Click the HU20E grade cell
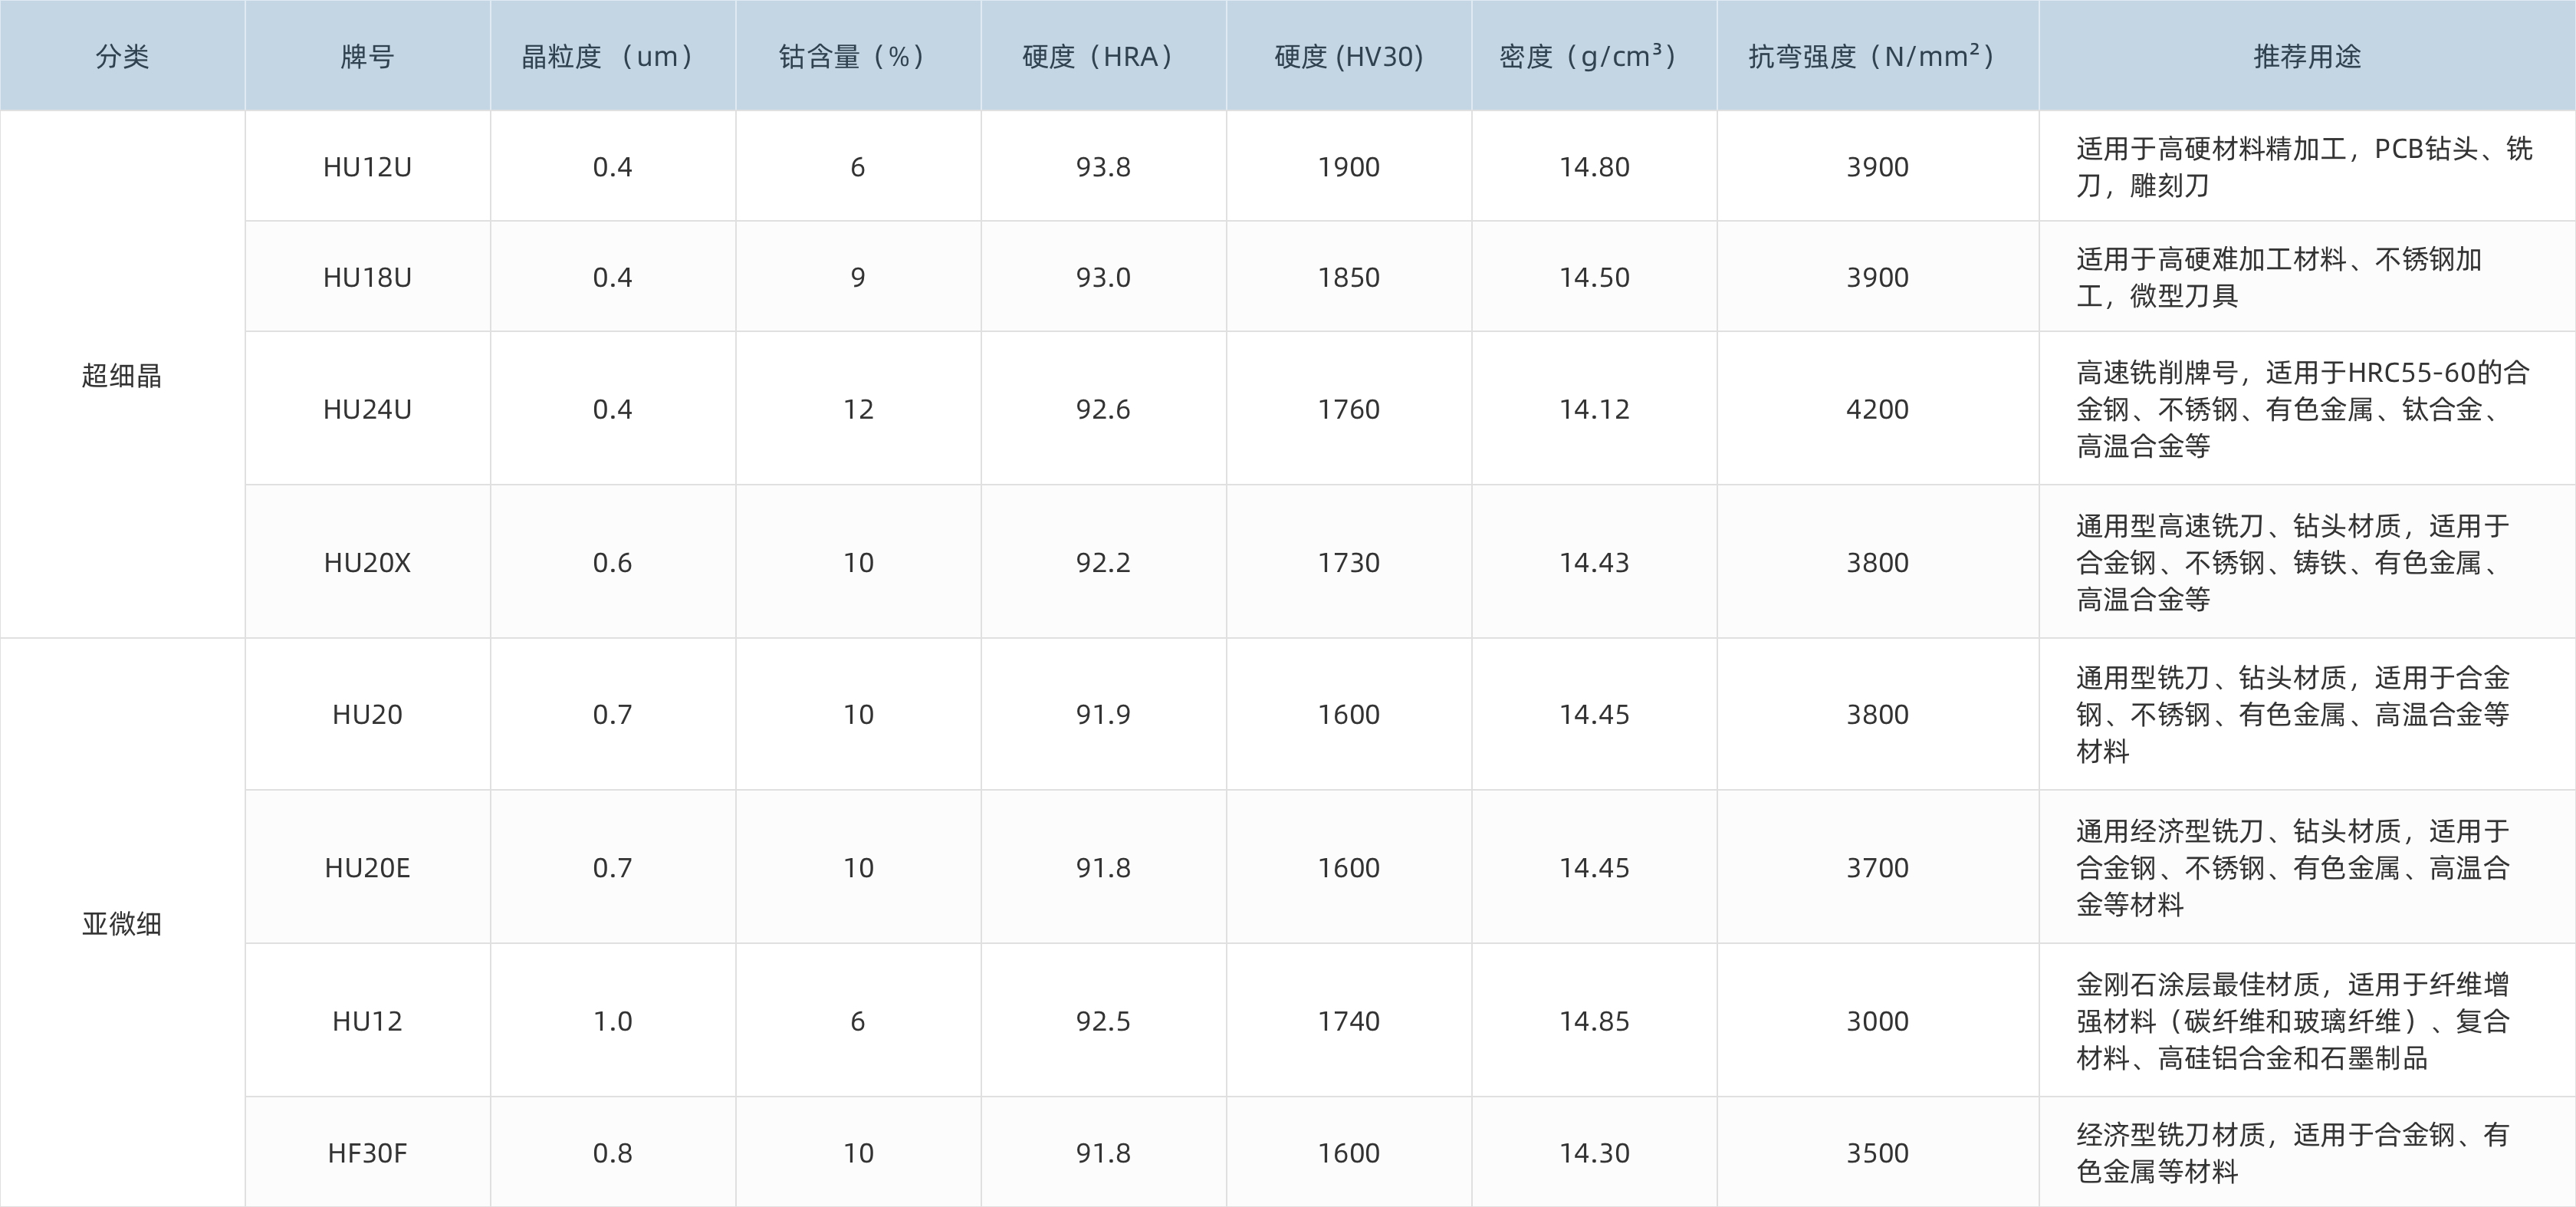 (367, 867)
